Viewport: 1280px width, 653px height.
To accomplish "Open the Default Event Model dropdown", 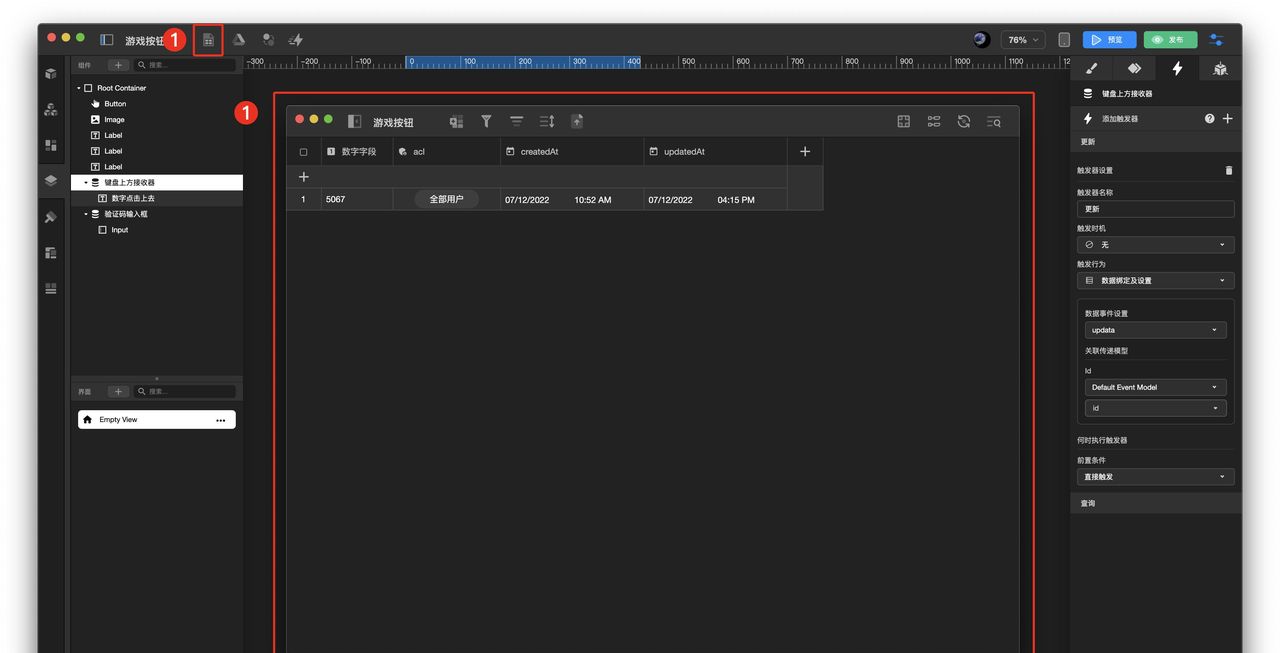I will pos(1156,387).
